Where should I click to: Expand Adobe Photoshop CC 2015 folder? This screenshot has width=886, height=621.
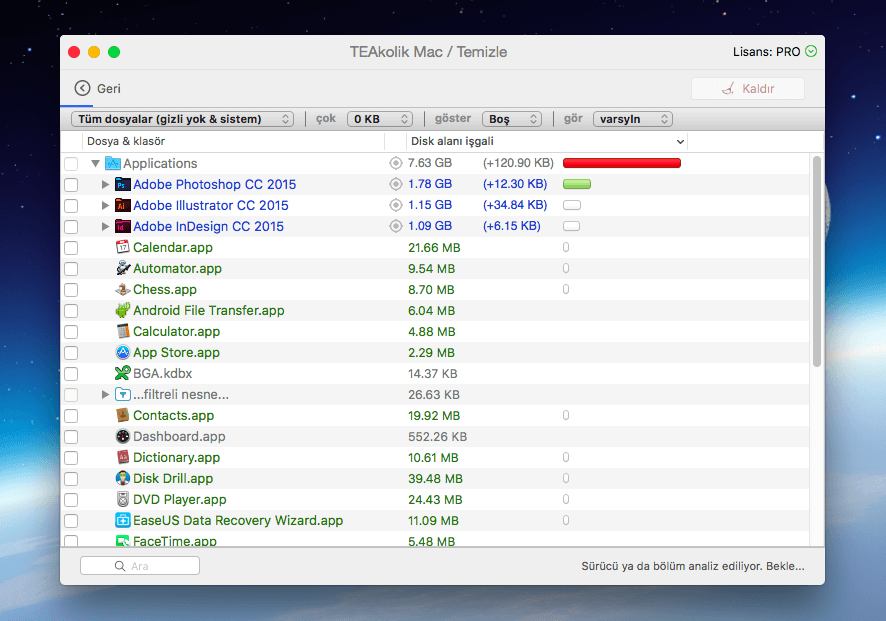pos(105,184)
